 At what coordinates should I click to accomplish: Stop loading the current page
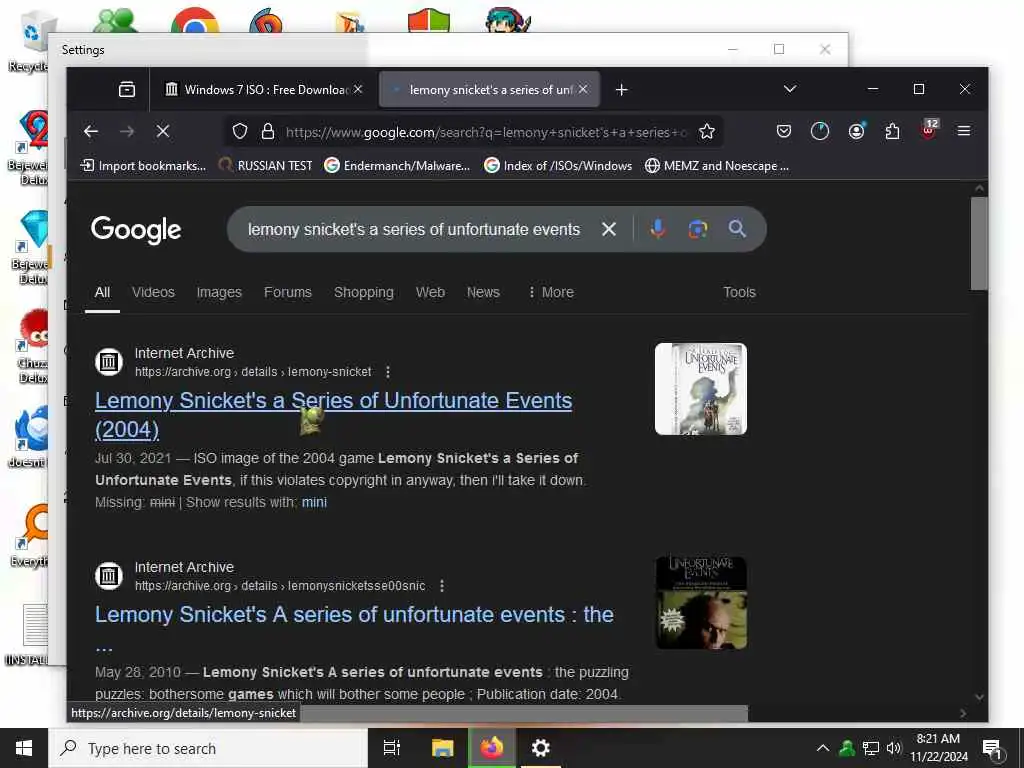tap(163, 132)
